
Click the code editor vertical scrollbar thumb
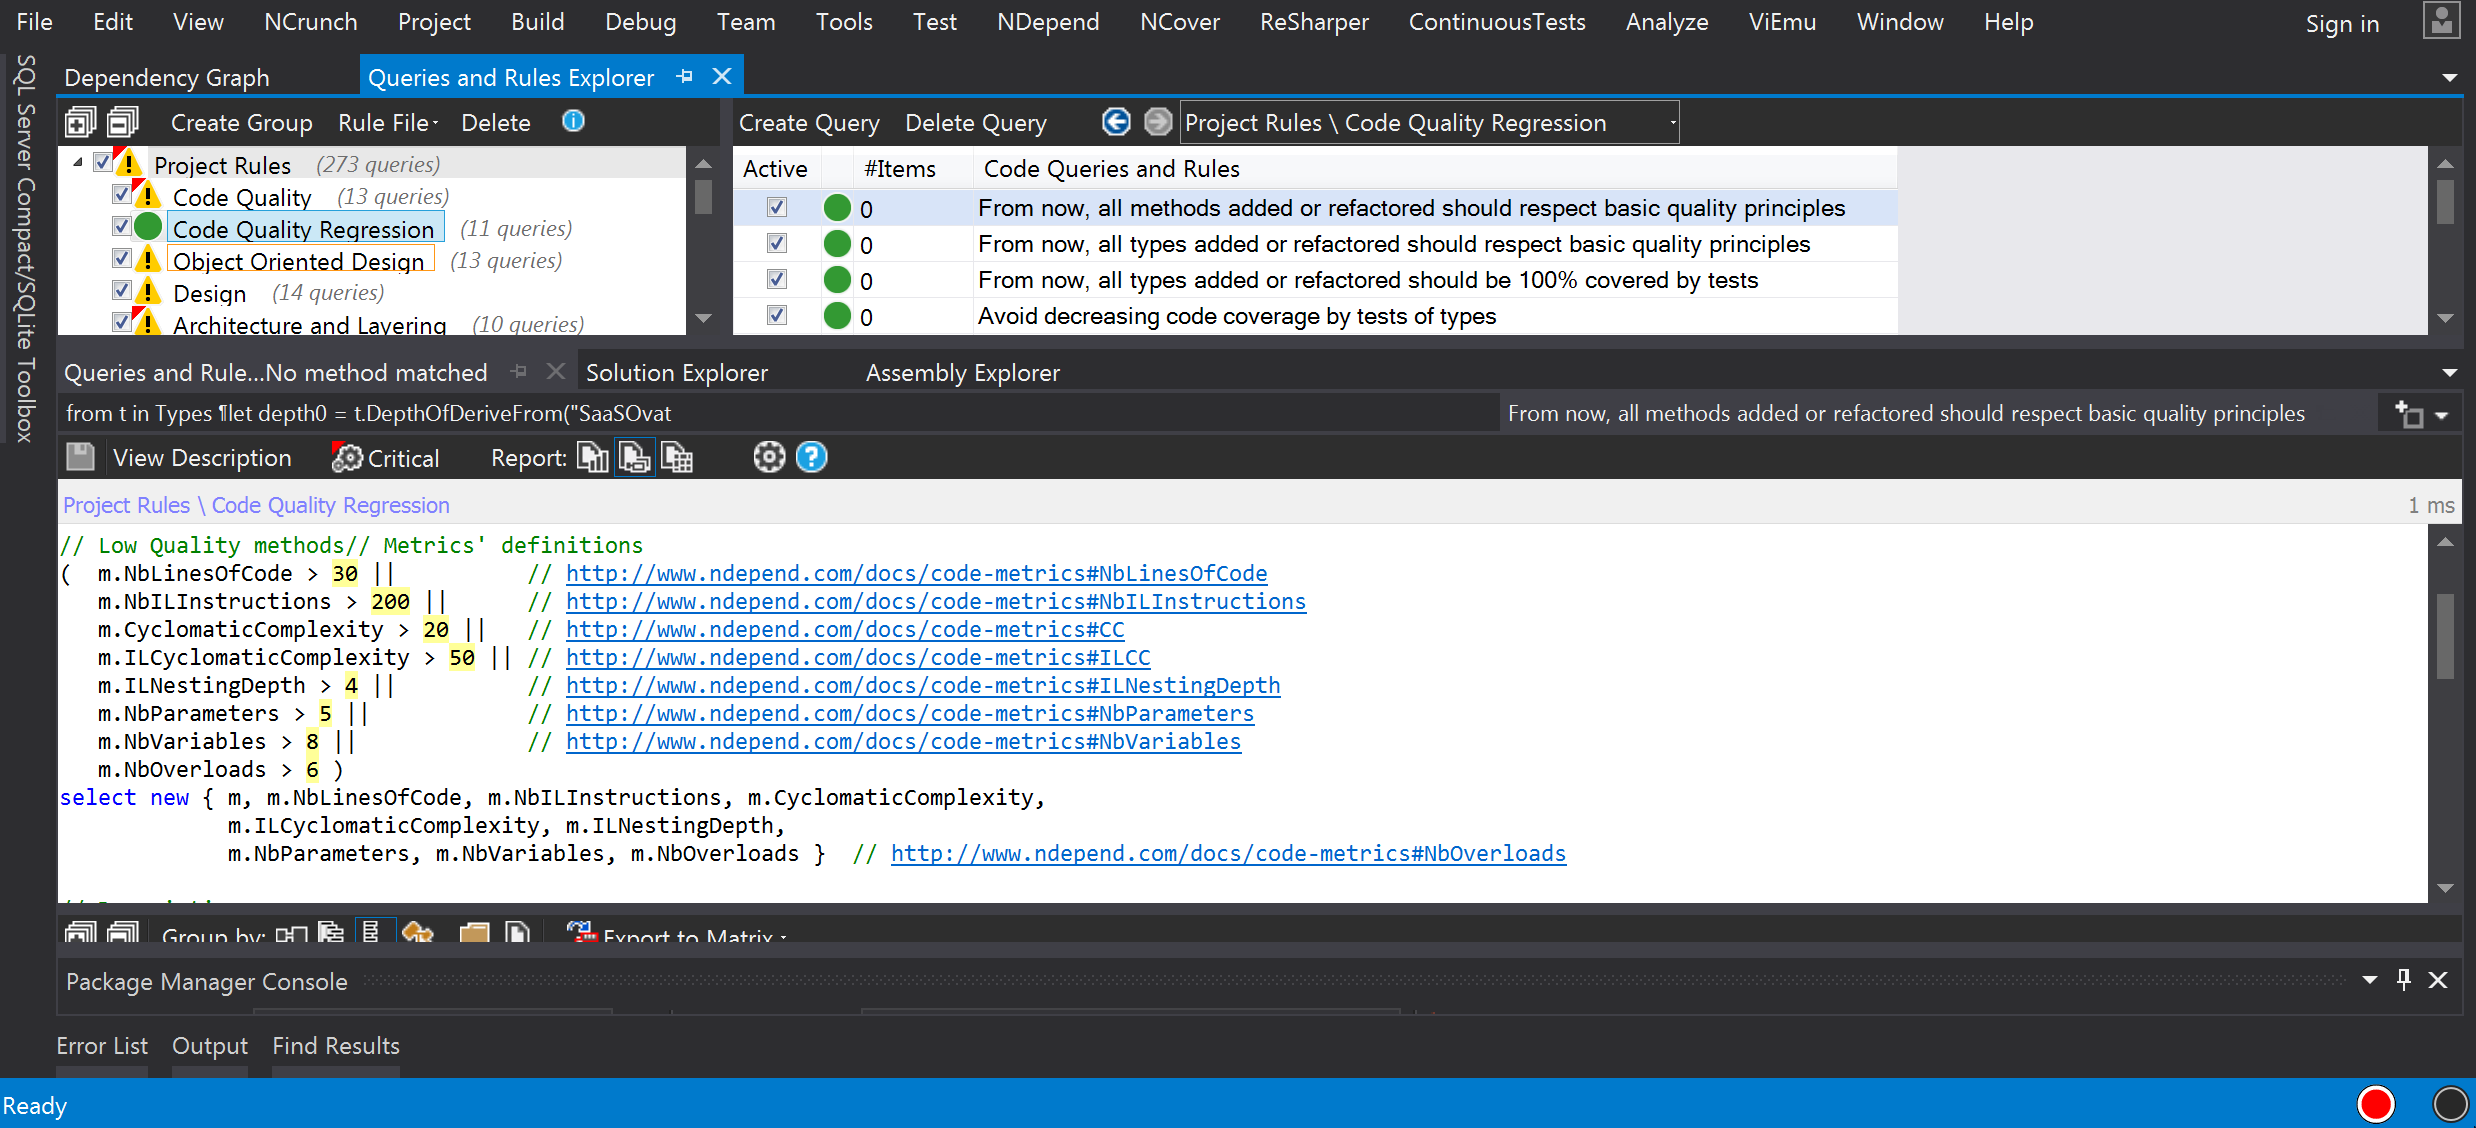2445,636
